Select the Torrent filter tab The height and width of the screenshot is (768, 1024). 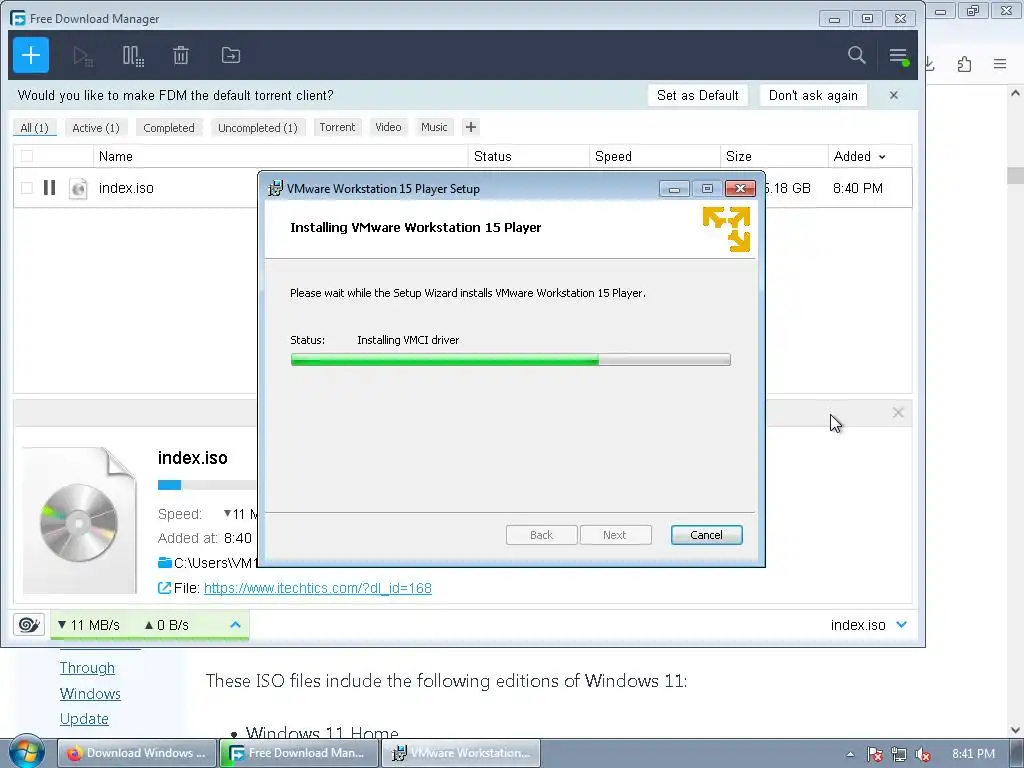point(338,127)
